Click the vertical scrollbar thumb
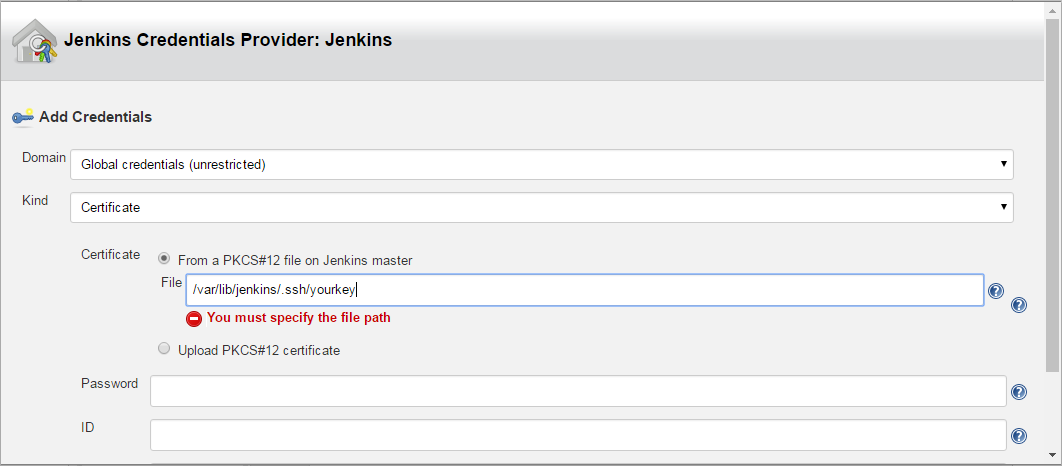This screenshot has width=1062, height=466. 1053,193
